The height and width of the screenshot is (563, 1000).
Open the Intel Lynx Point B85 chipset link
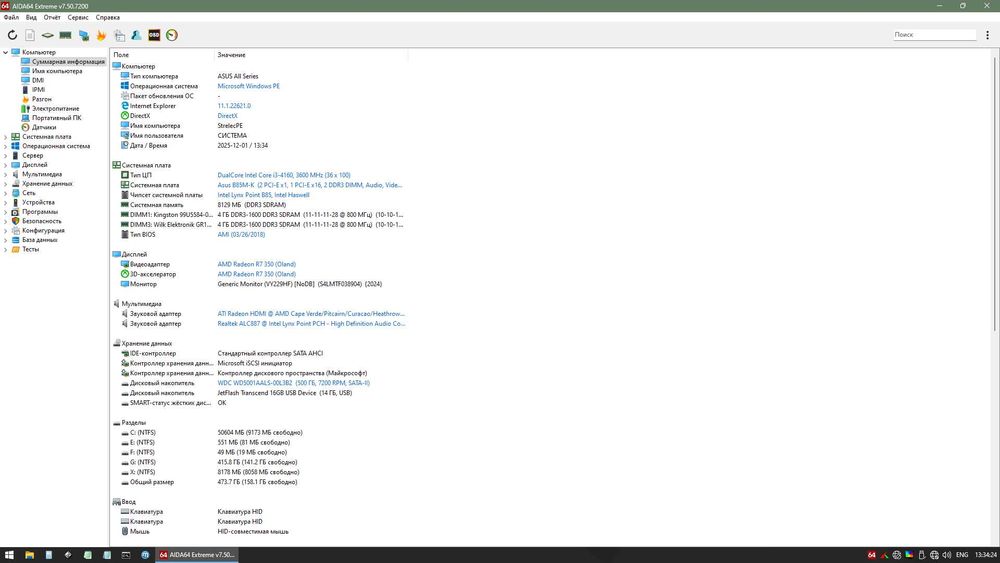[263, 195]
